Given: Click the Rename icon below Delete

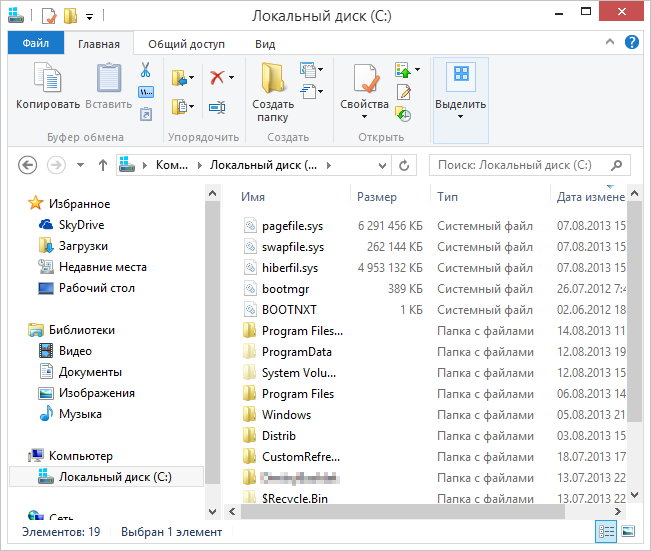Looking at the screenshot, I should (216, 107).
